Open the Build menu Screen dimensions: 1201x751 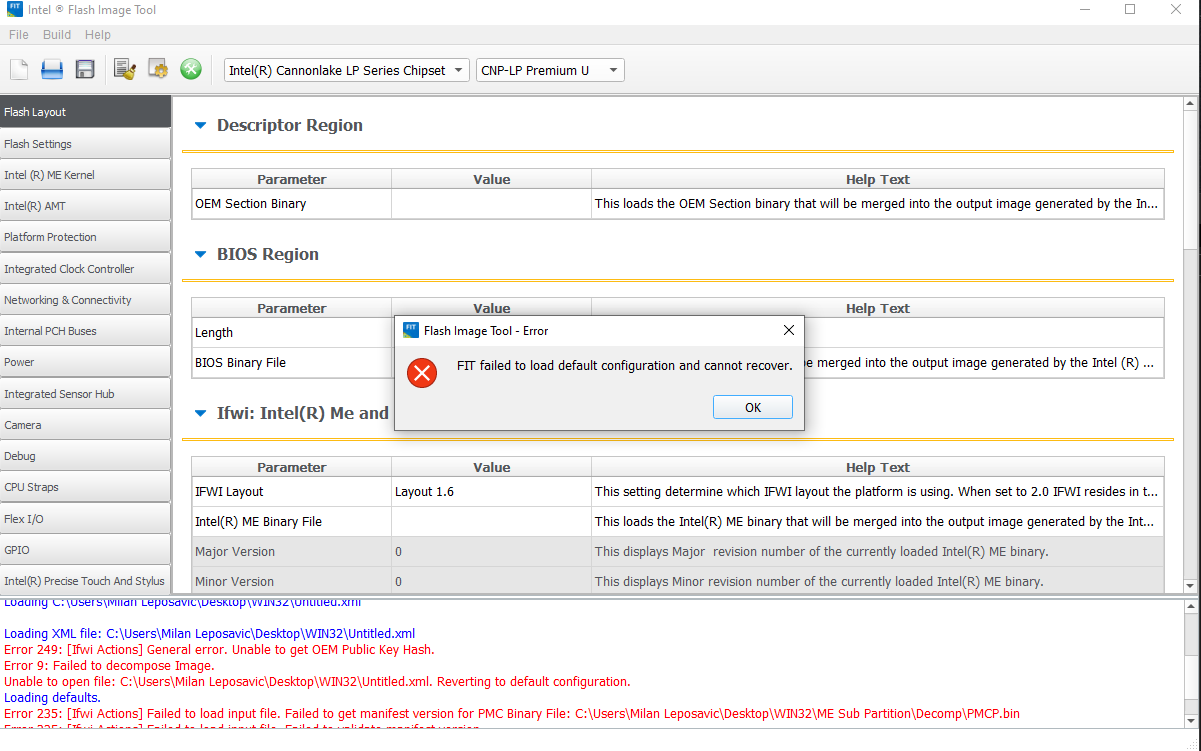(x=57, y=34)
